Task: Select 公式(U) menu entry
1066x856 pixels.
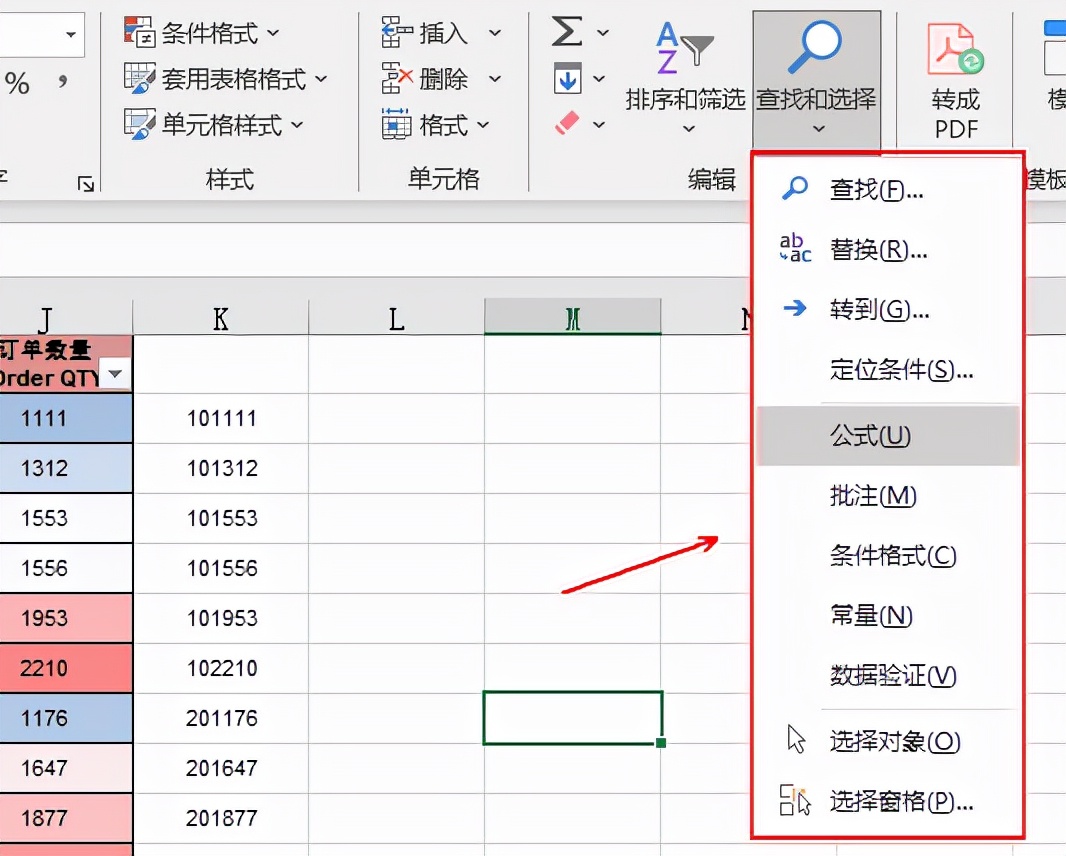Action: tap(888, 436)
